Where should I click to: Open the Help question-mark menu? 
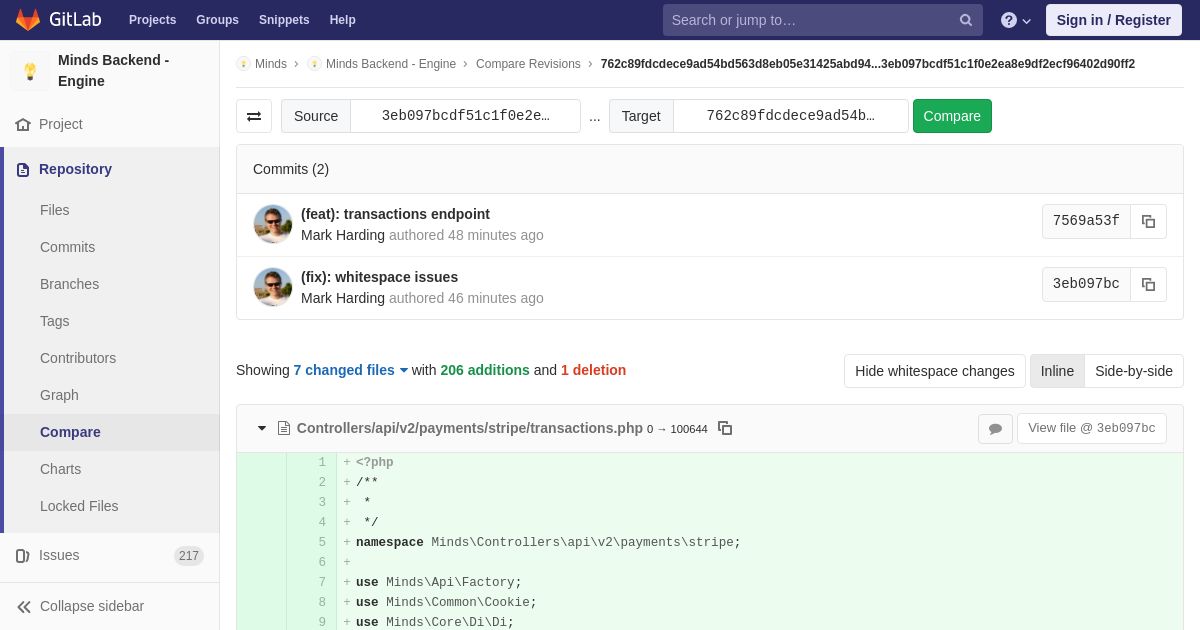pos(1016,20)
